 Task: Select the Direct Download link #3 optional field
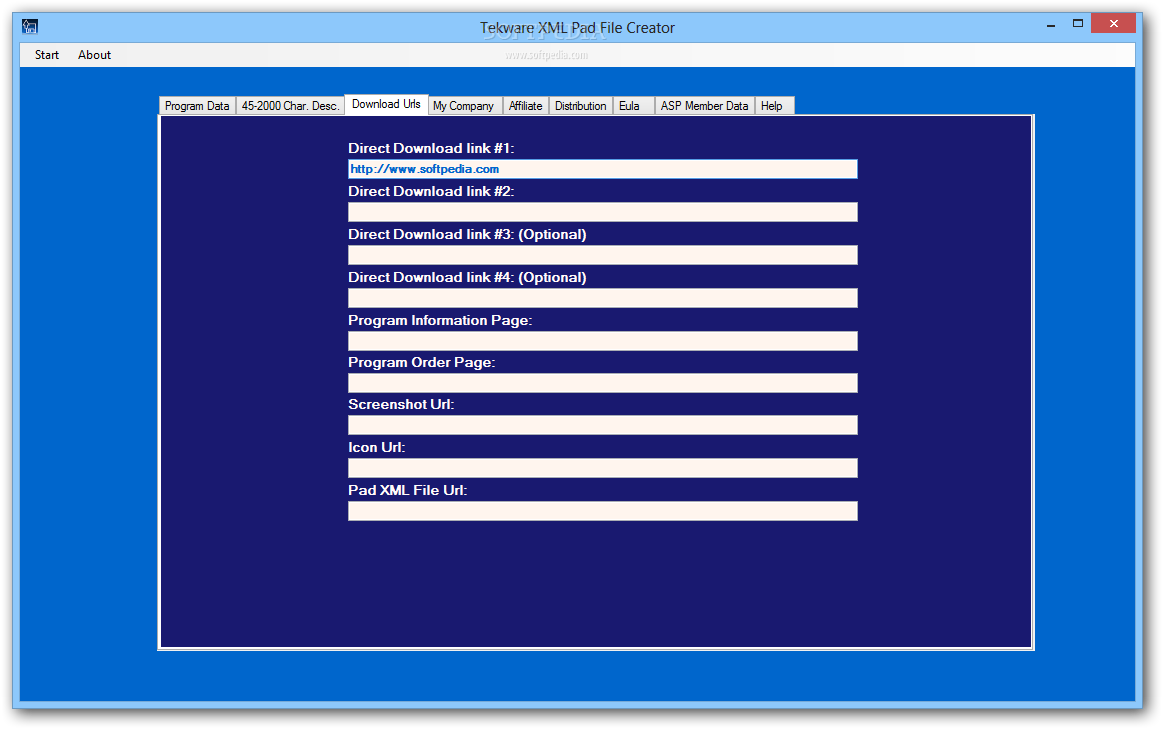602,255
